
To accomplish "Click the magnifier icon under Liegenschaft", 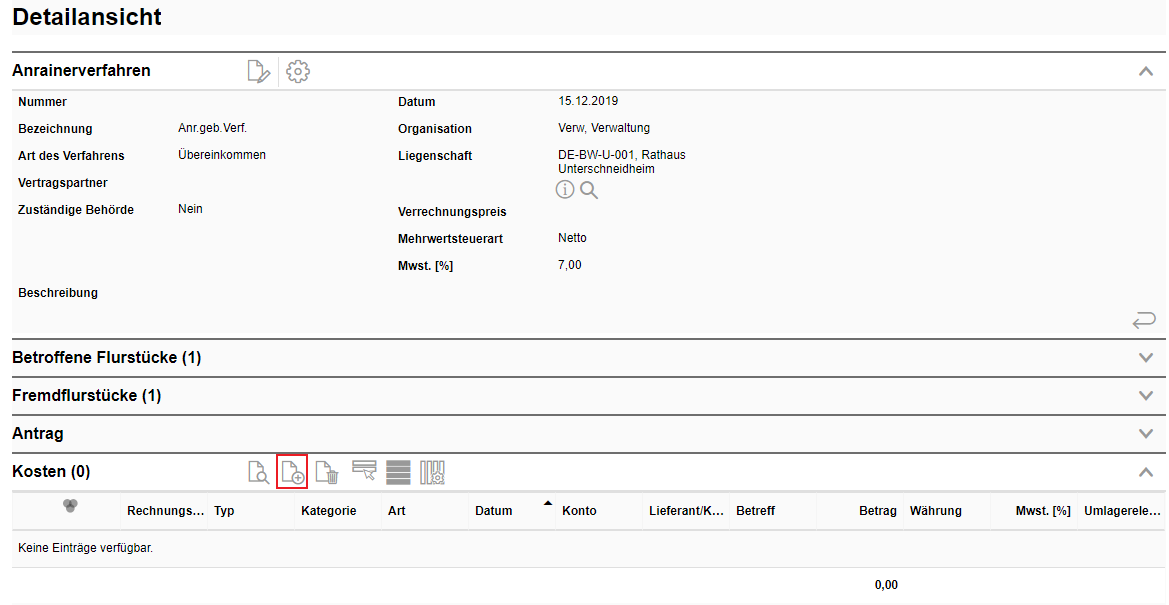I will [x=589, y=190].
